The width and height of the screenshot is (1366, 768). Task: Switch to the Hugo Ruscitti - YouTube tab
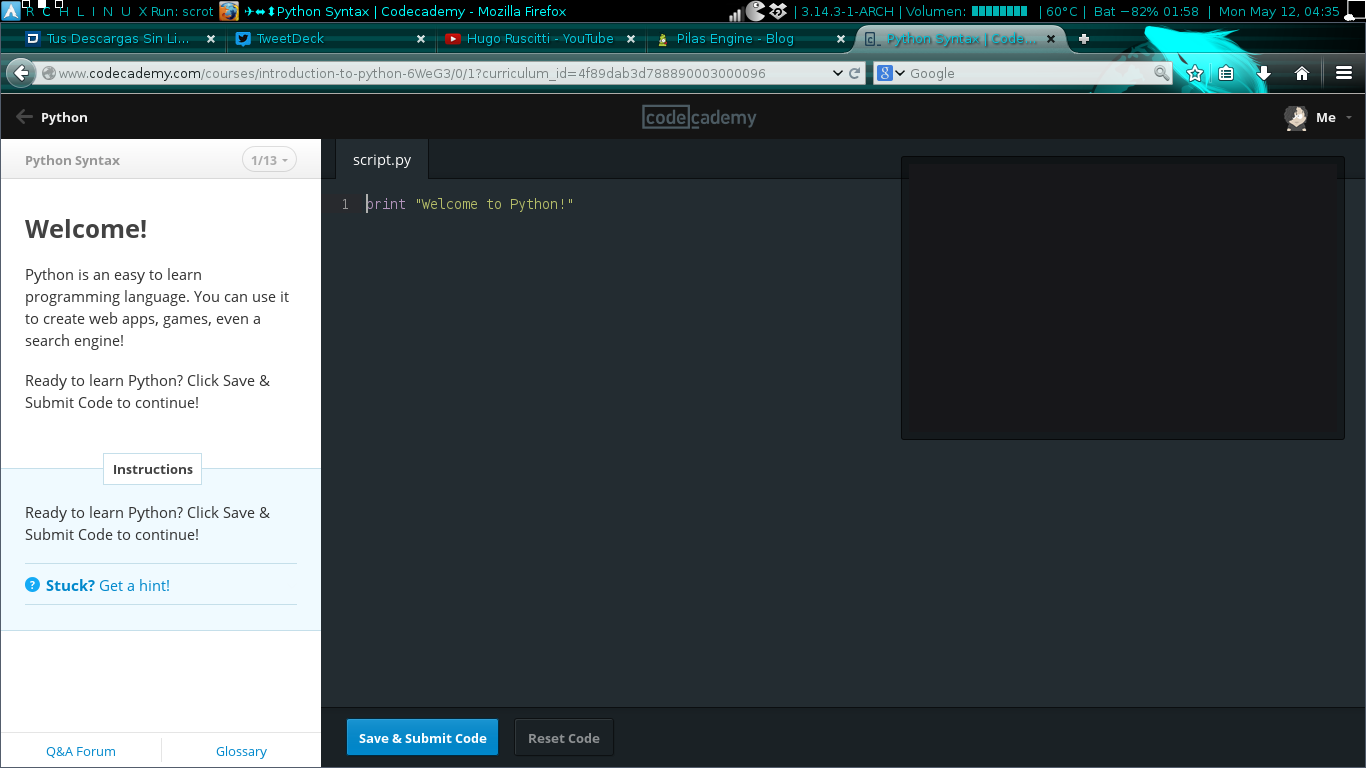click(540, 39)
